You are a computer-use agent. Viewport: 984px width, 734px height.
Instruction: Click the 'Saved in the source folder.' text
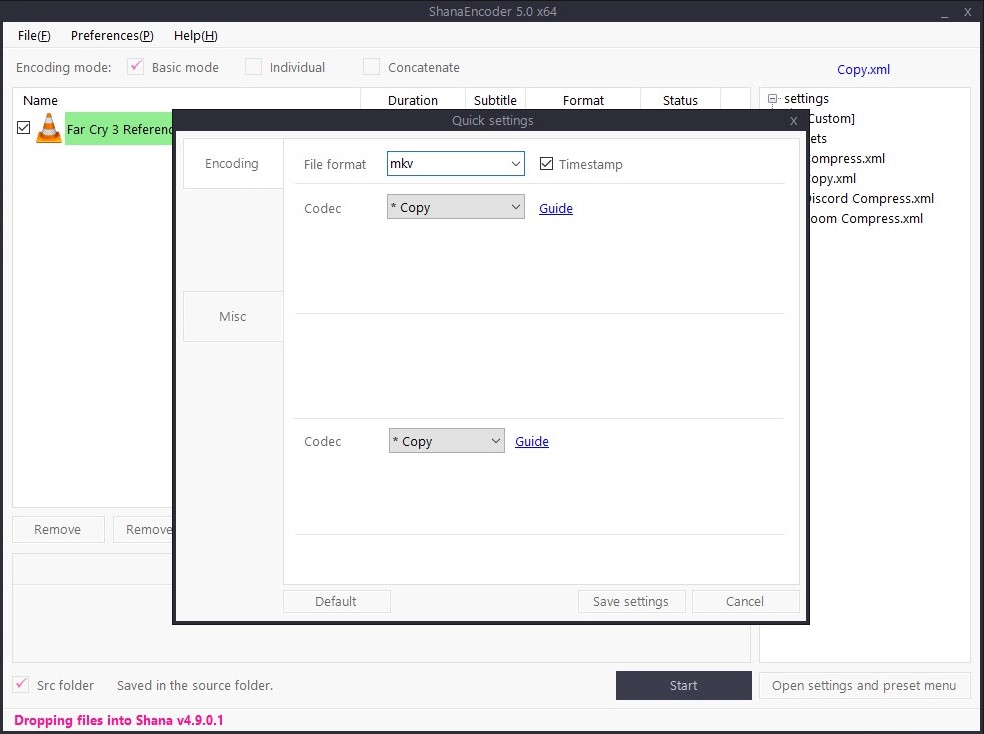coord(195,686)
